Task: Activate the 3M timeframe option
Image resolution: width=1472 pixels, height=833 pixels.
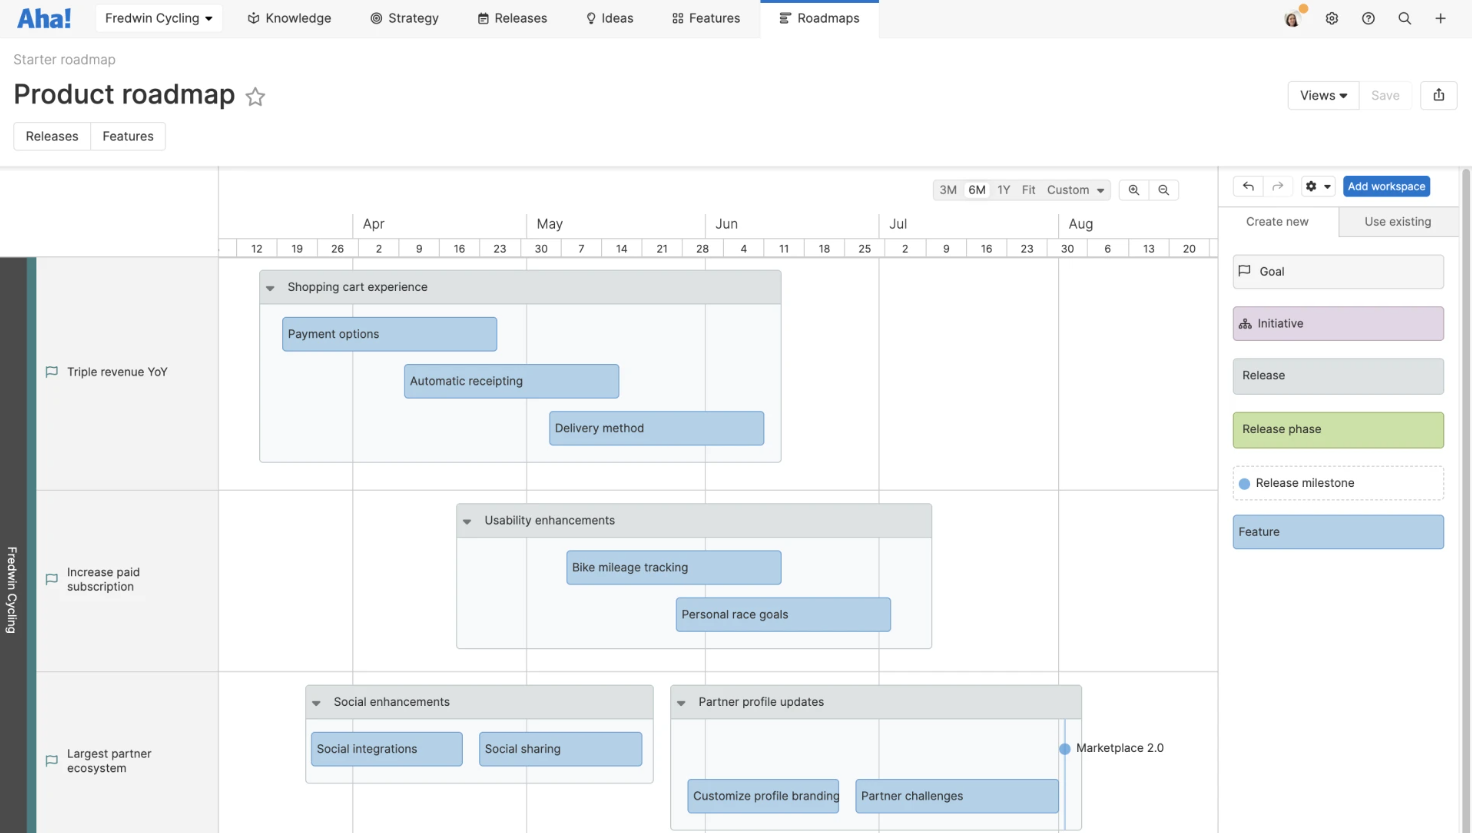Action: point(948,189)
